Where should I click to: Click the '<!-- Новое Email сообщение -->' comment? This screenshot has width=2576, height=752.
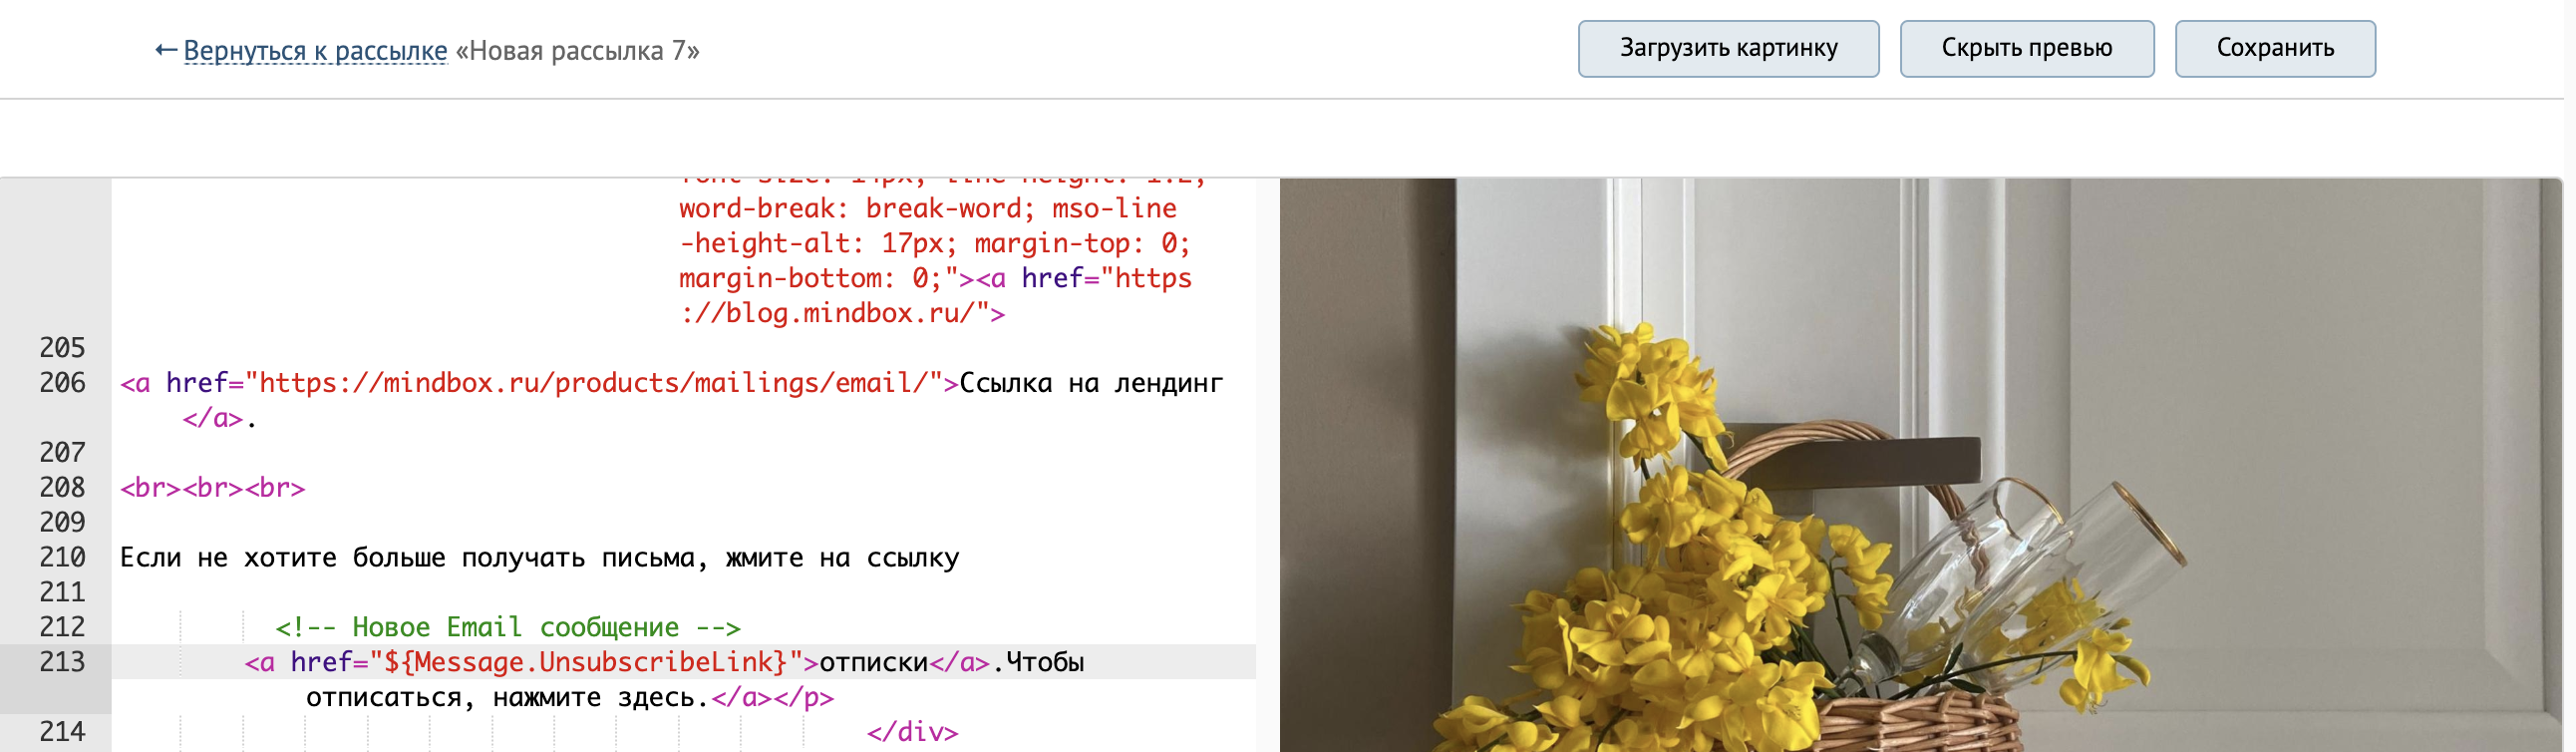point(508,627)
